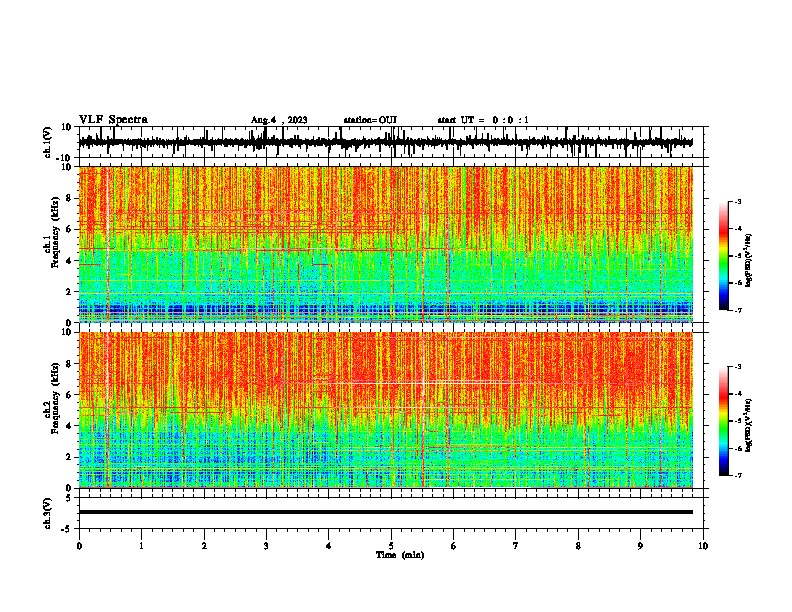Click the time axis tick label "9"
Screen dimensions: 792x612
(640, 546)
